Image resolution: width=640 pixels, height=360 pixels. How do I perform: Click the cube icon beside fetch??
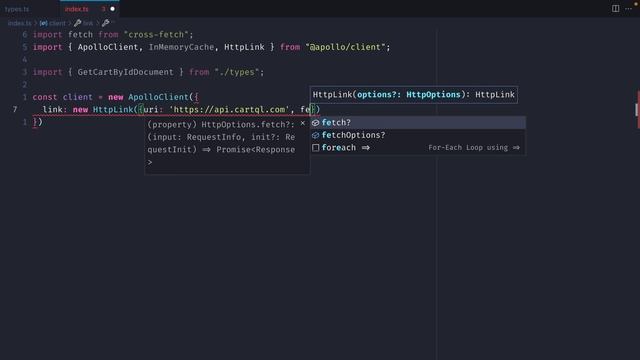(316, 122)
